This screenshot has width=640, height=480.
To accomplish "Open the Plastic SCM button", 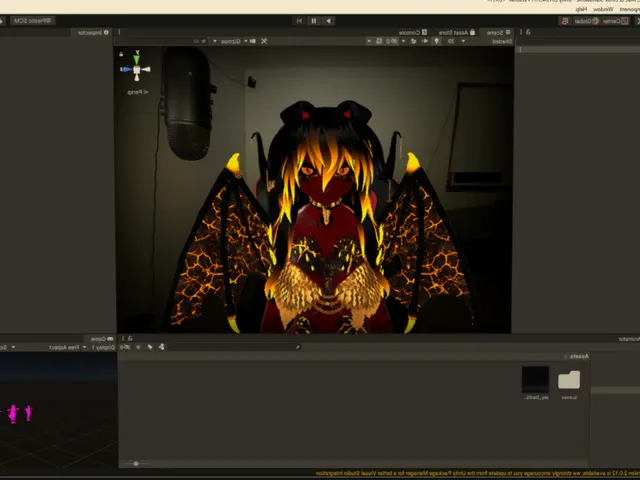I will [x=32, y=20].
